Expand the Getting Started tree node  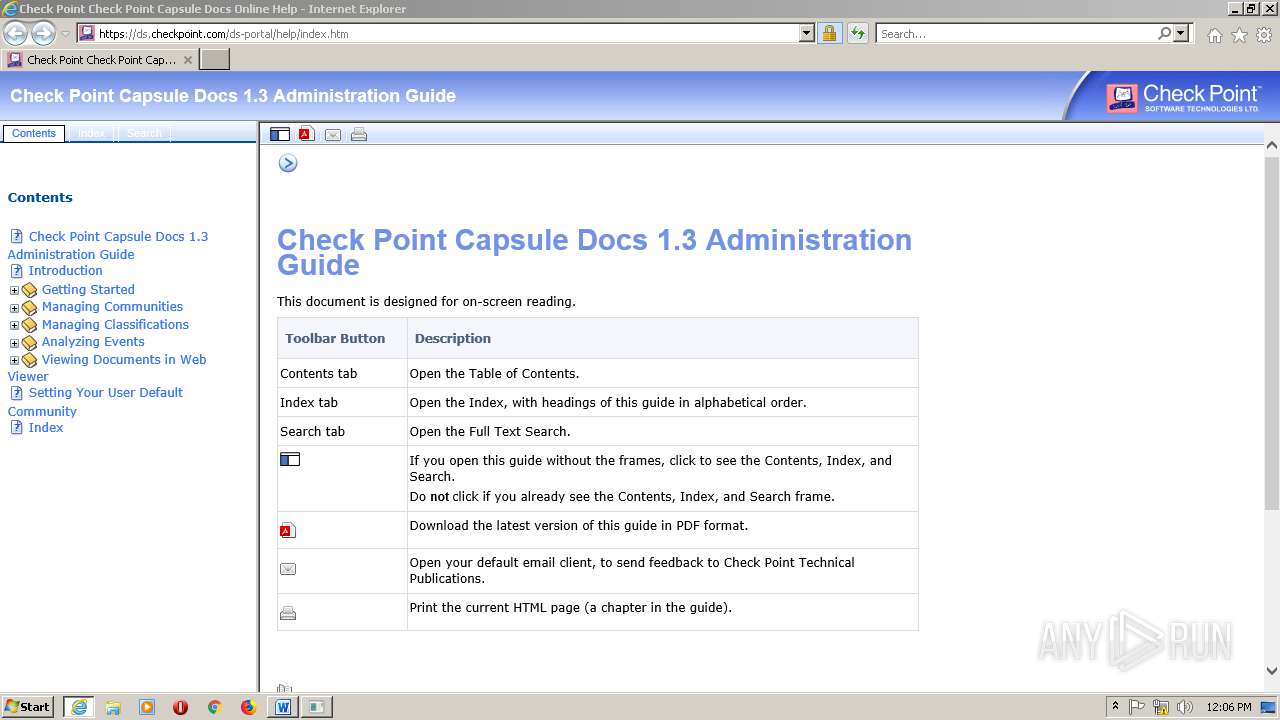[x=14, y=291]
